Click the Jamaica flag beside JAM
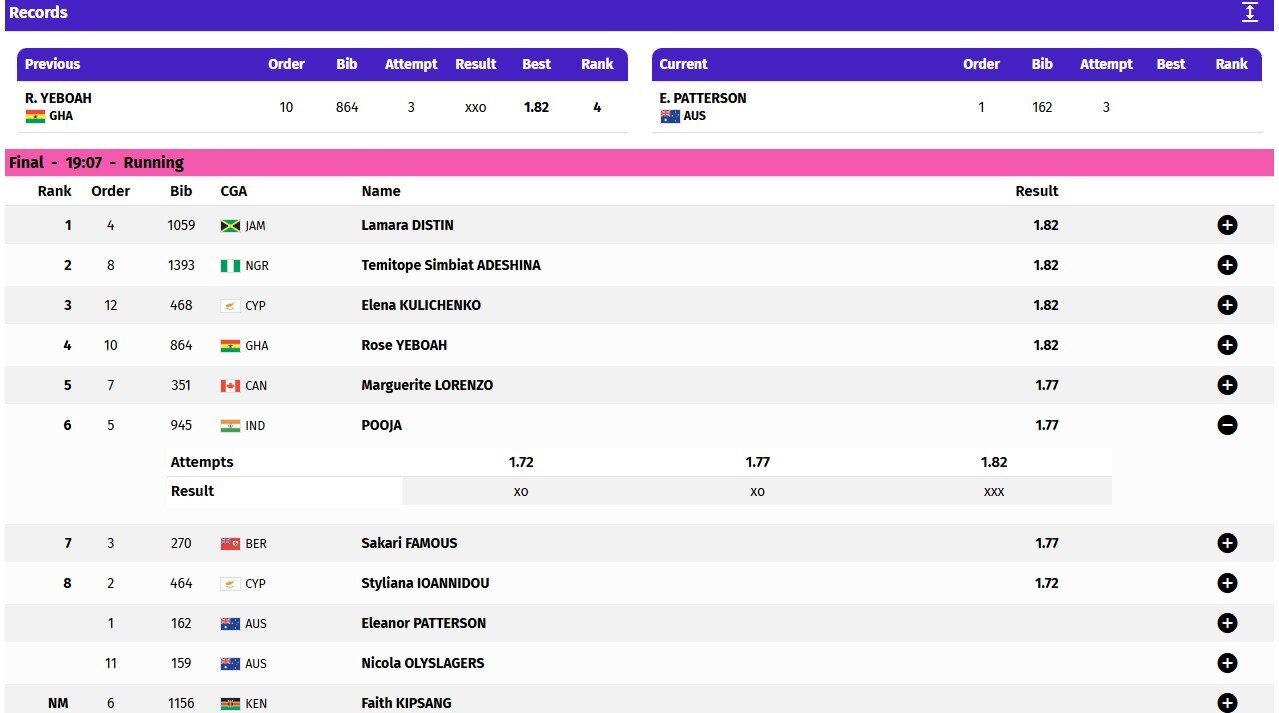The height and width of the screenshot is (713, 1279). click(x=230, y=226)
